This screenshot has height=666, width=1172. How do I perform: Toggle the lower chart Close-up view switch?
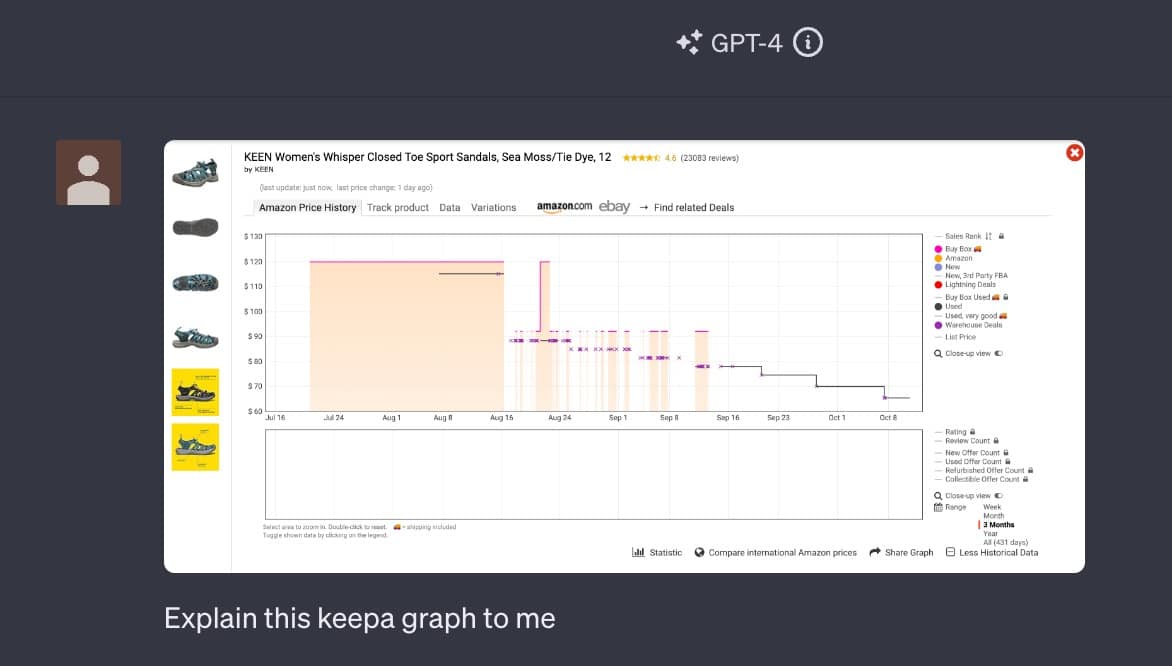click(x=998, y=496)
